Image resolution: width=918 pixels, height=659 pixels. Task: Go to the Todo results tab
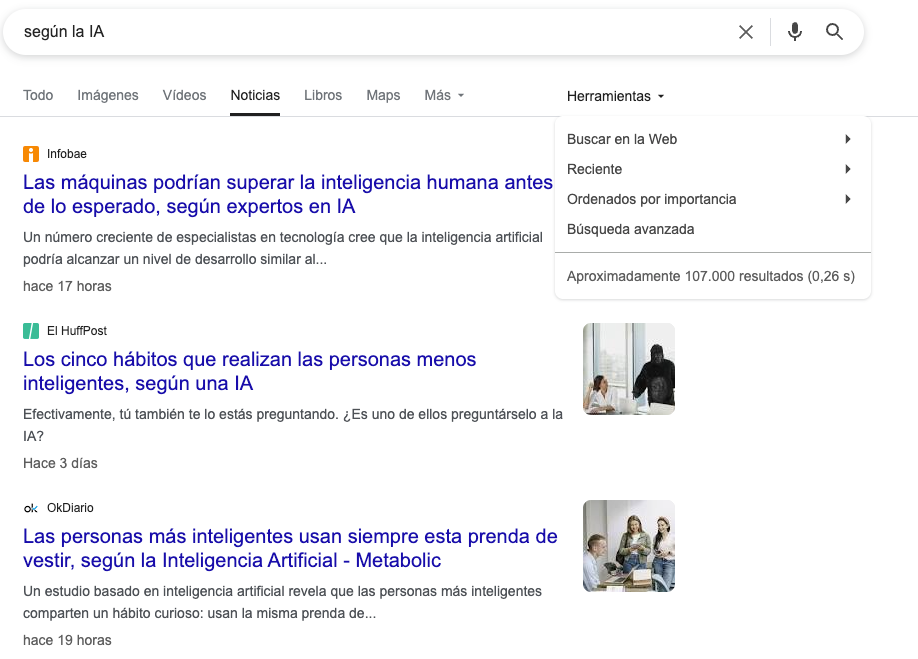pyautogui.click(x=38, y=96)
